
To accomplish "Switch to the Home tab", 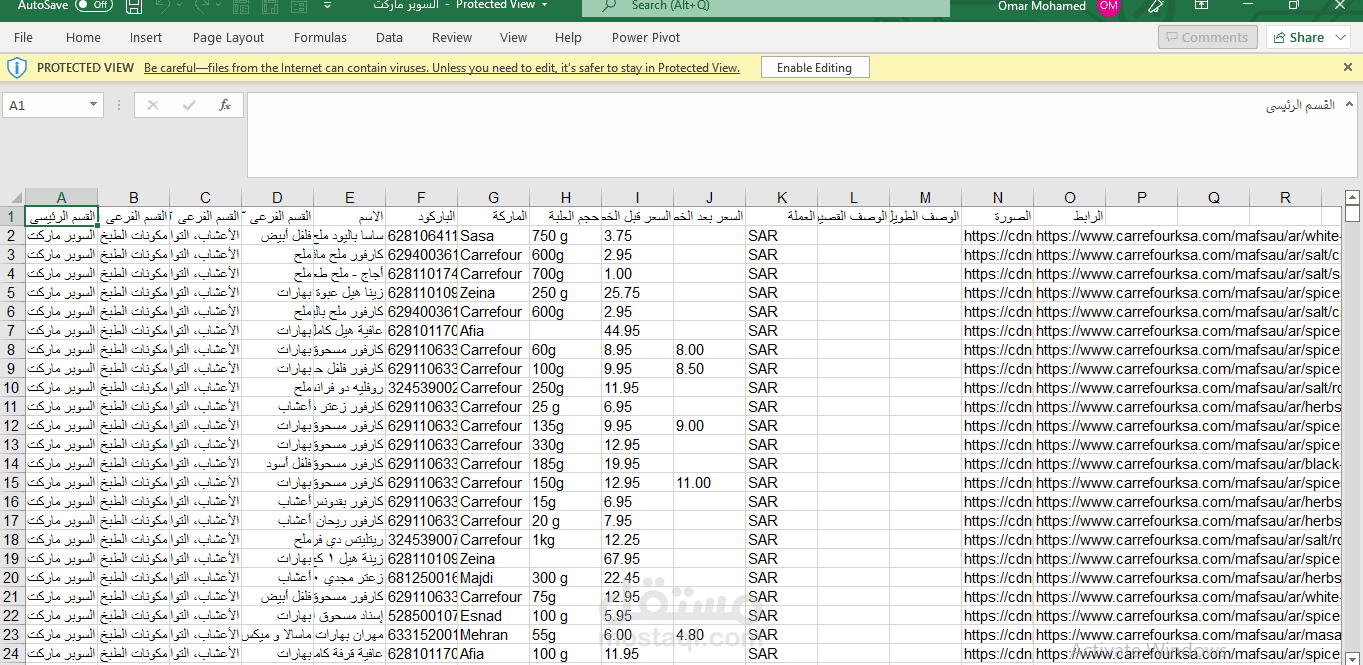I will point(83,38).
